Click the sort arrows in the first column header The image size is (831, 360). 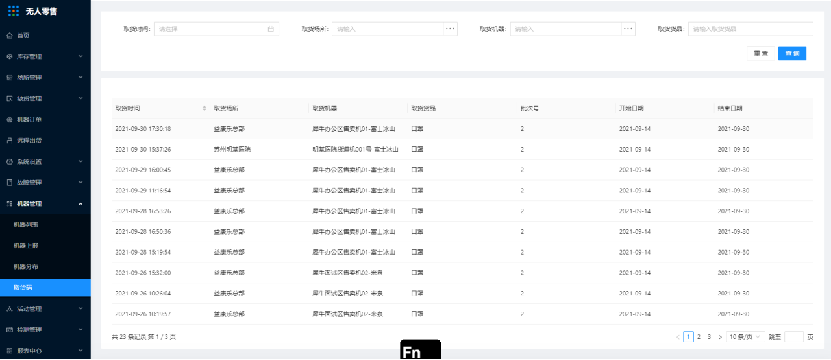pos(204,108)
